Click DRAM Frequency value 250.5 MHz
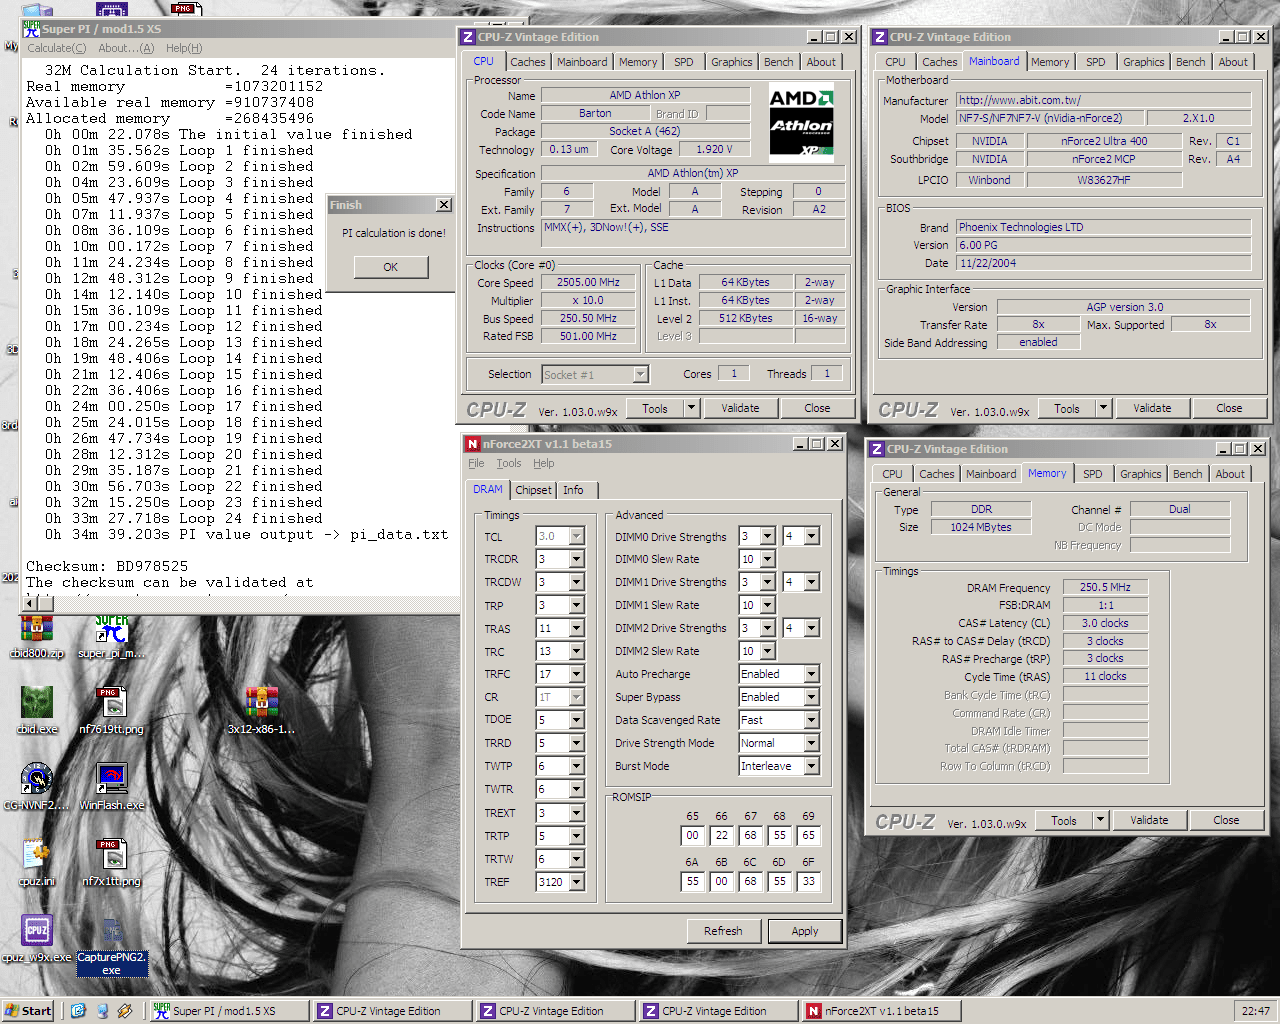This screenshot has width=1280, height=1024. (1105, 587)
